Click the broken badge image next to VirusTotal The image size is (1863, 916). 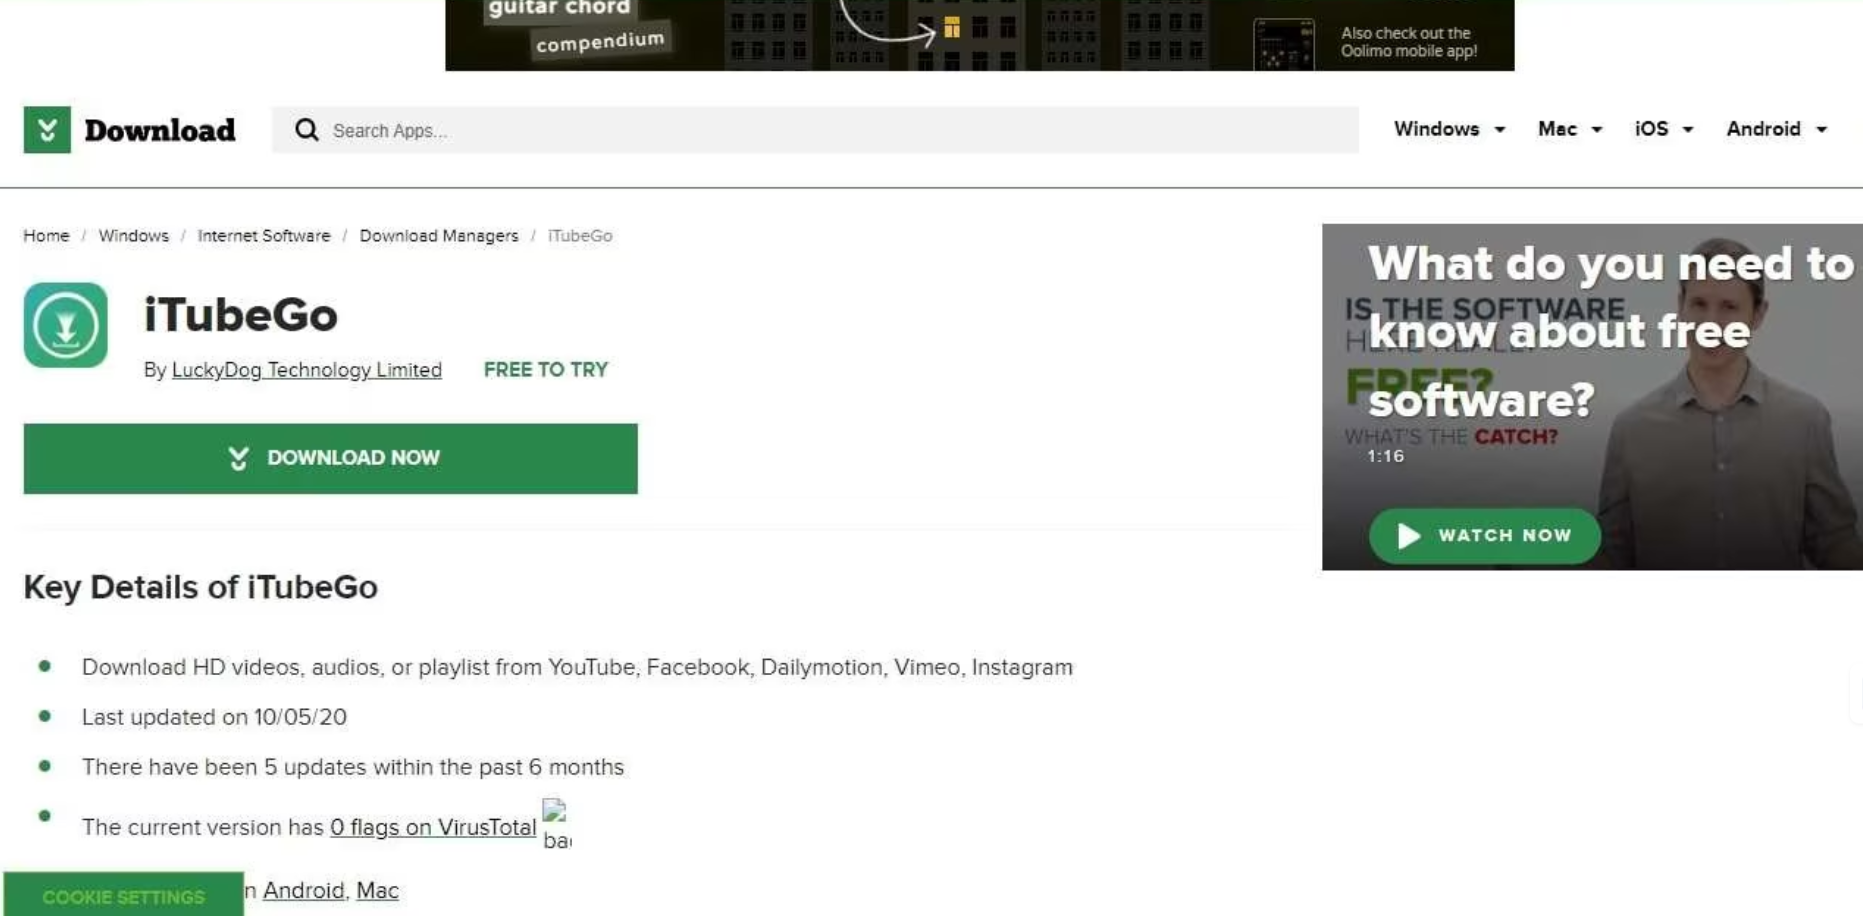pyautogui.click(x=556, y=824)
